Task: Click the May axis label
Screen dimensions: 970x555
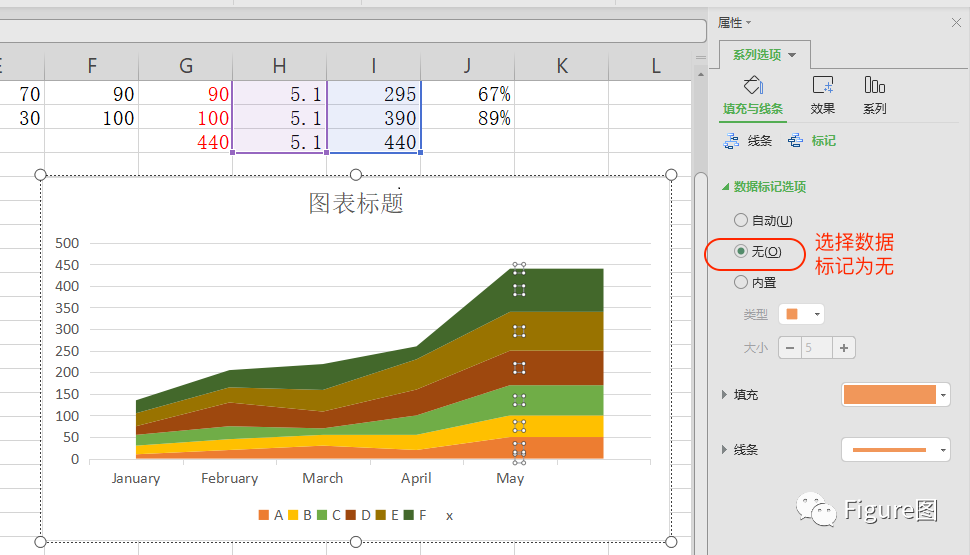Action: tap(510, 478)
